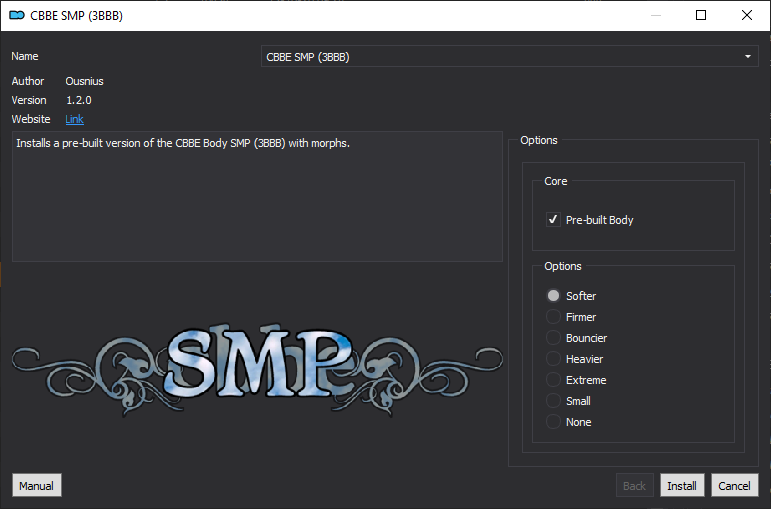771x509 pixels.
Task: Minimize the installer window
Action: tap(656, 15)
